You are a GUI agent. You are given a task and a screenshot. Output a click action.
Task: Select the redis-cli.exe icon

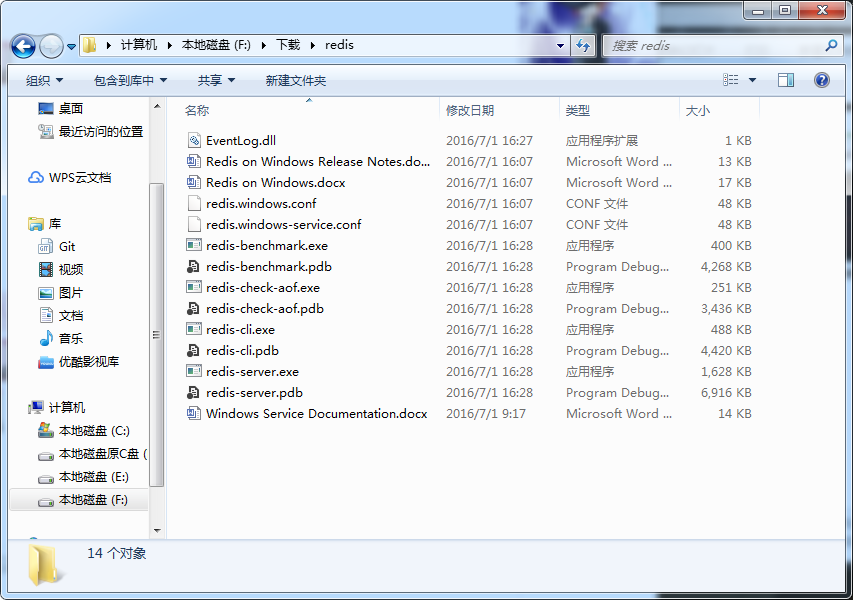[194, 329]
